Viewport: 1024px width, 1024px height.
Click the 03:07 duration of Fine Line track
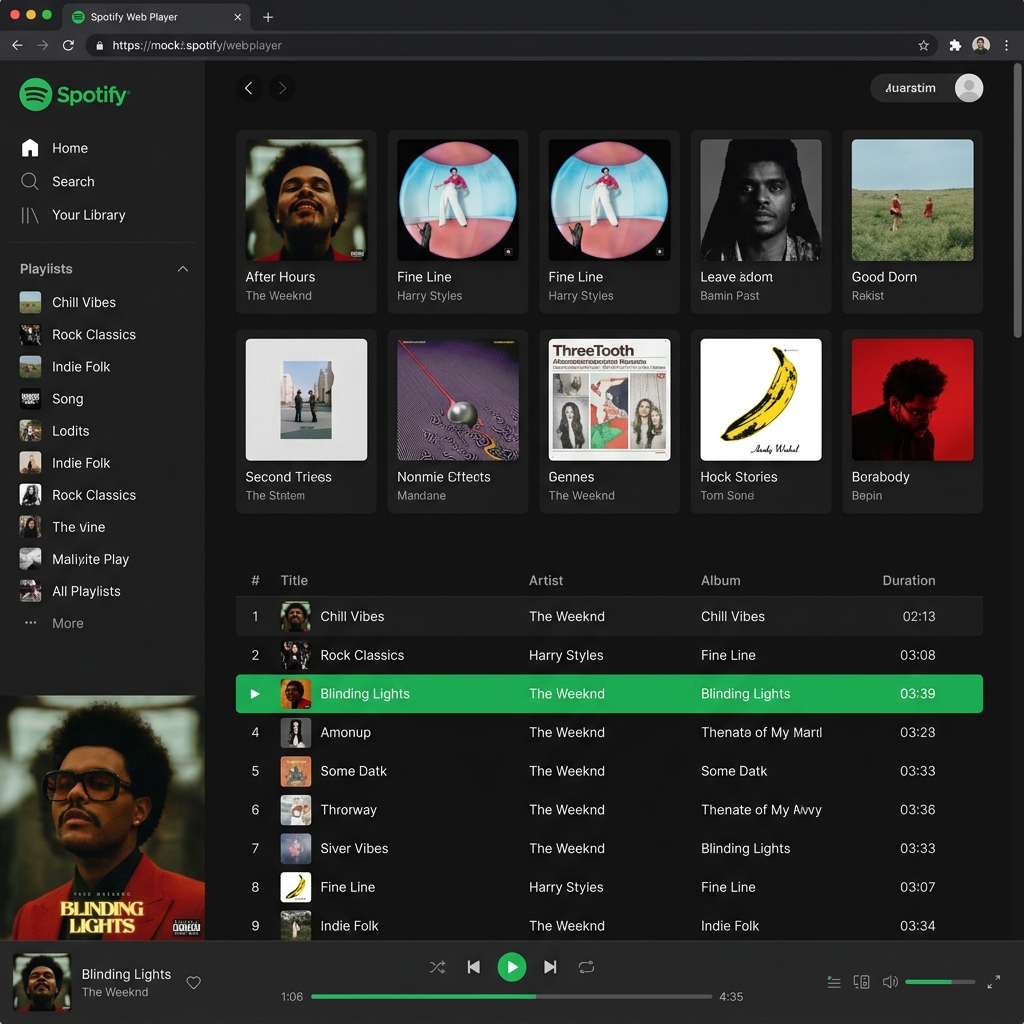coord(917,887)
